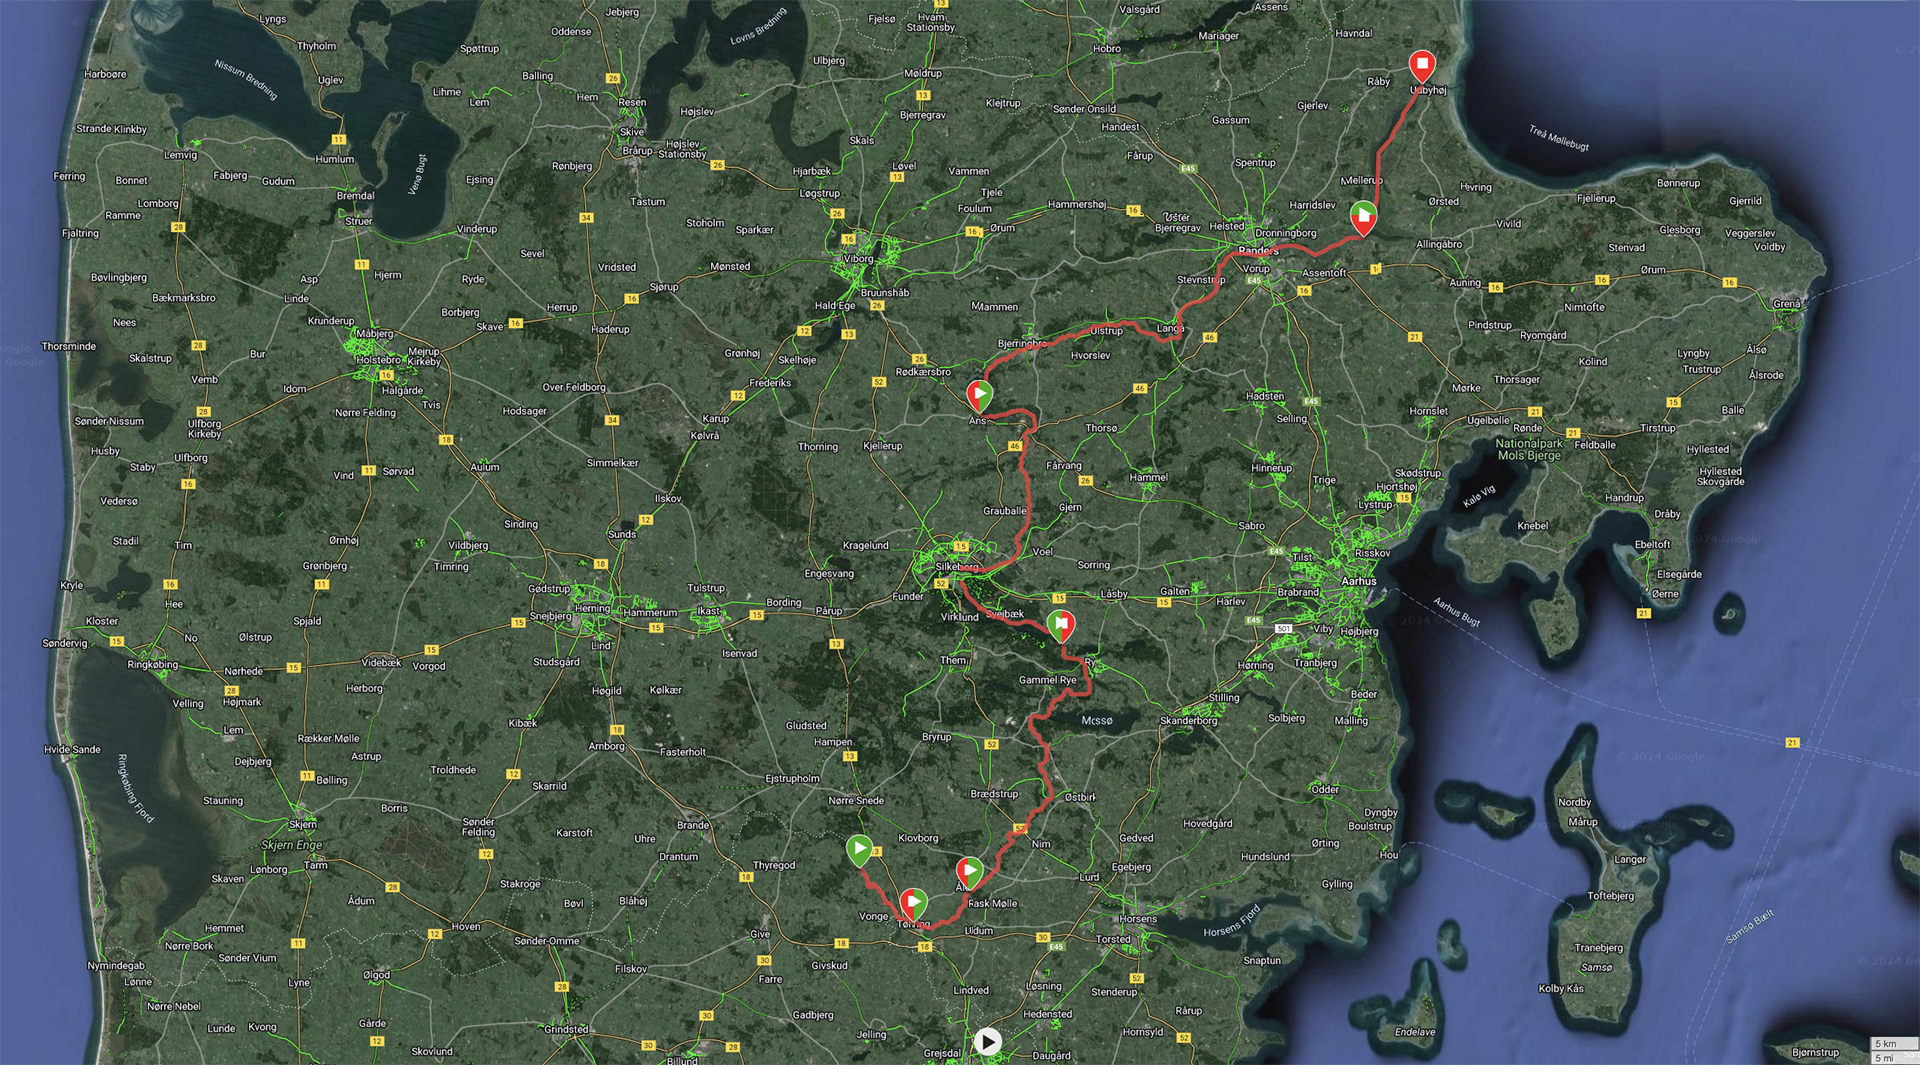Click the Bjerringbro town label
The height and width of the screenshot is (1065, 1920).
point(1022,343)
